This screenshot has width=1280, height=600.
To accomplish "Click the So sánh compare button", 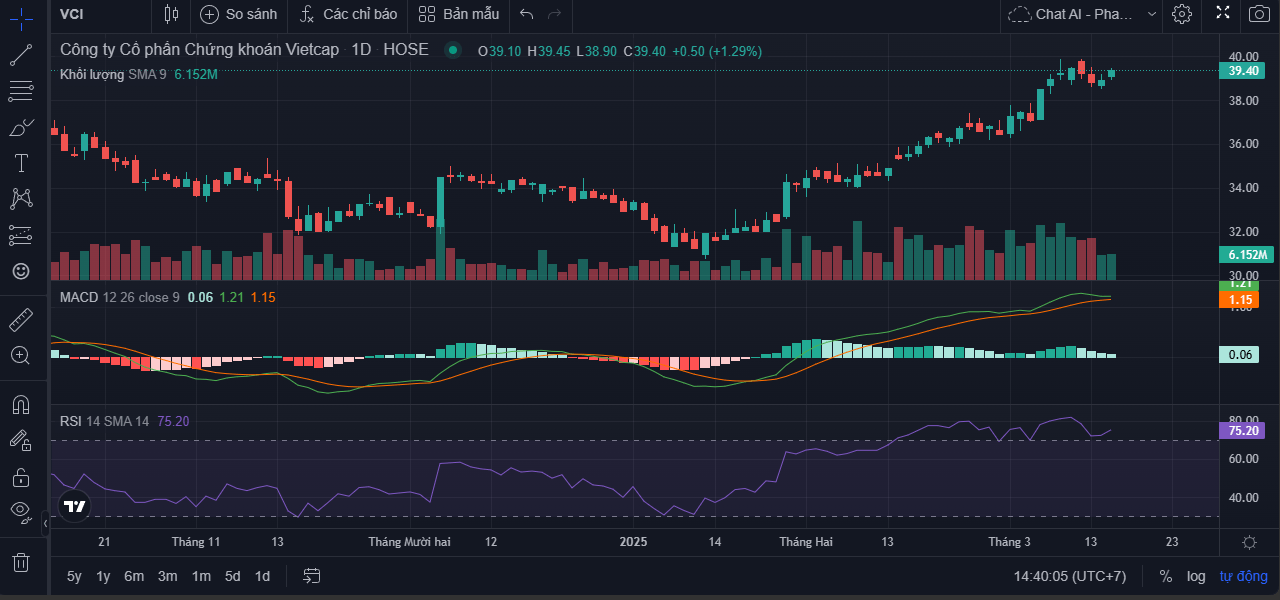I will click(238, 14).
